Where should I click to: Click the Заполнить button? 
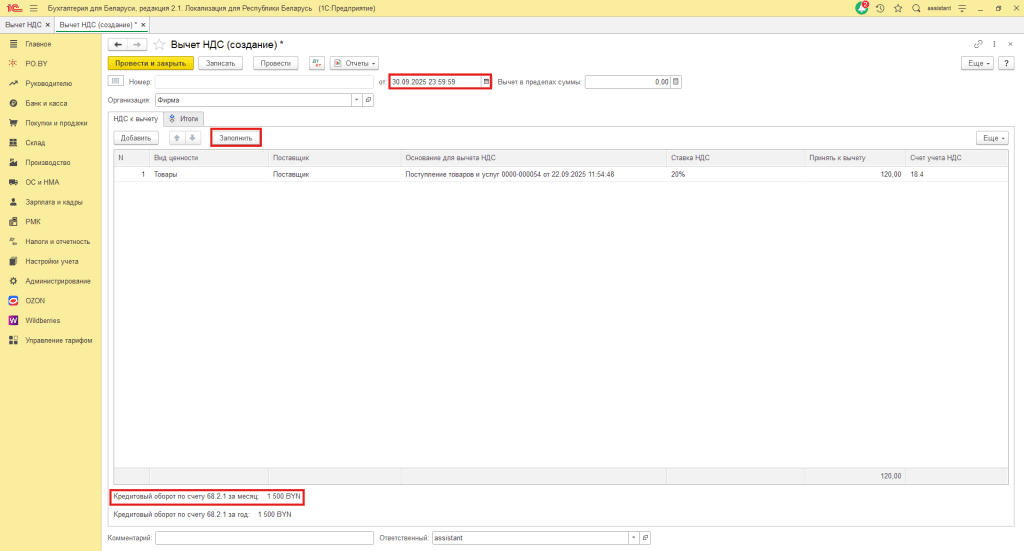[x=236, y=137]
